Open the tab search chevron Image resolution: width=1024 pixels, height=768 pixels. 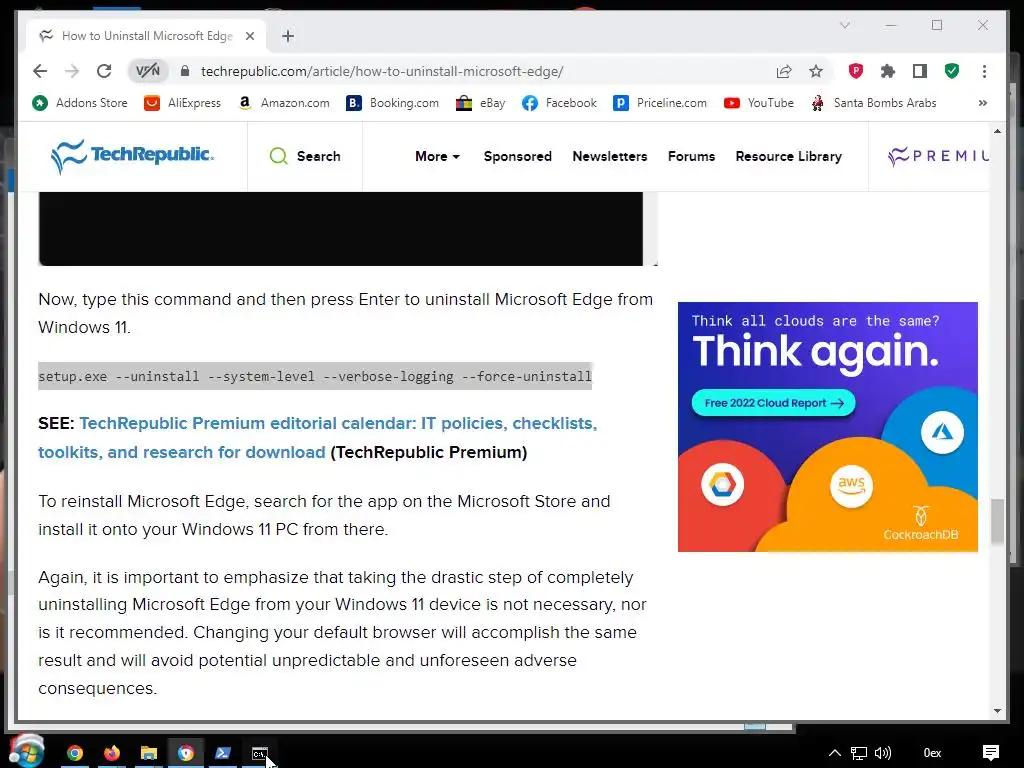coord(844,25)
